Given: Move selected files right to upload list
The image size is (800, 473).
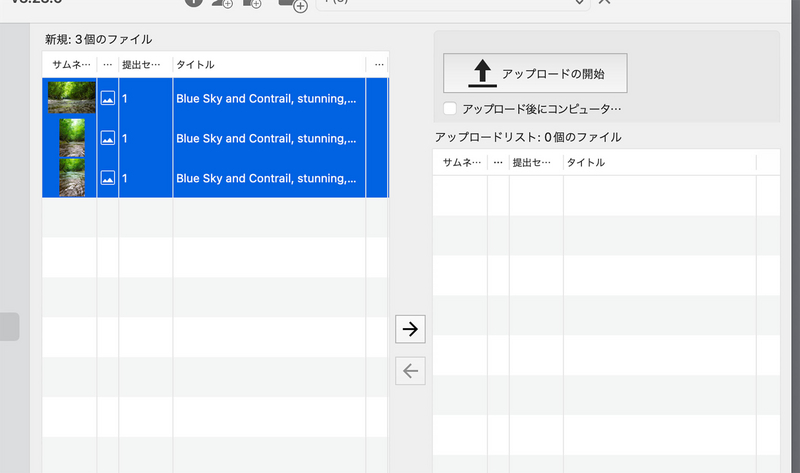Looking at the screenshot, I should [x=410, y=329].
